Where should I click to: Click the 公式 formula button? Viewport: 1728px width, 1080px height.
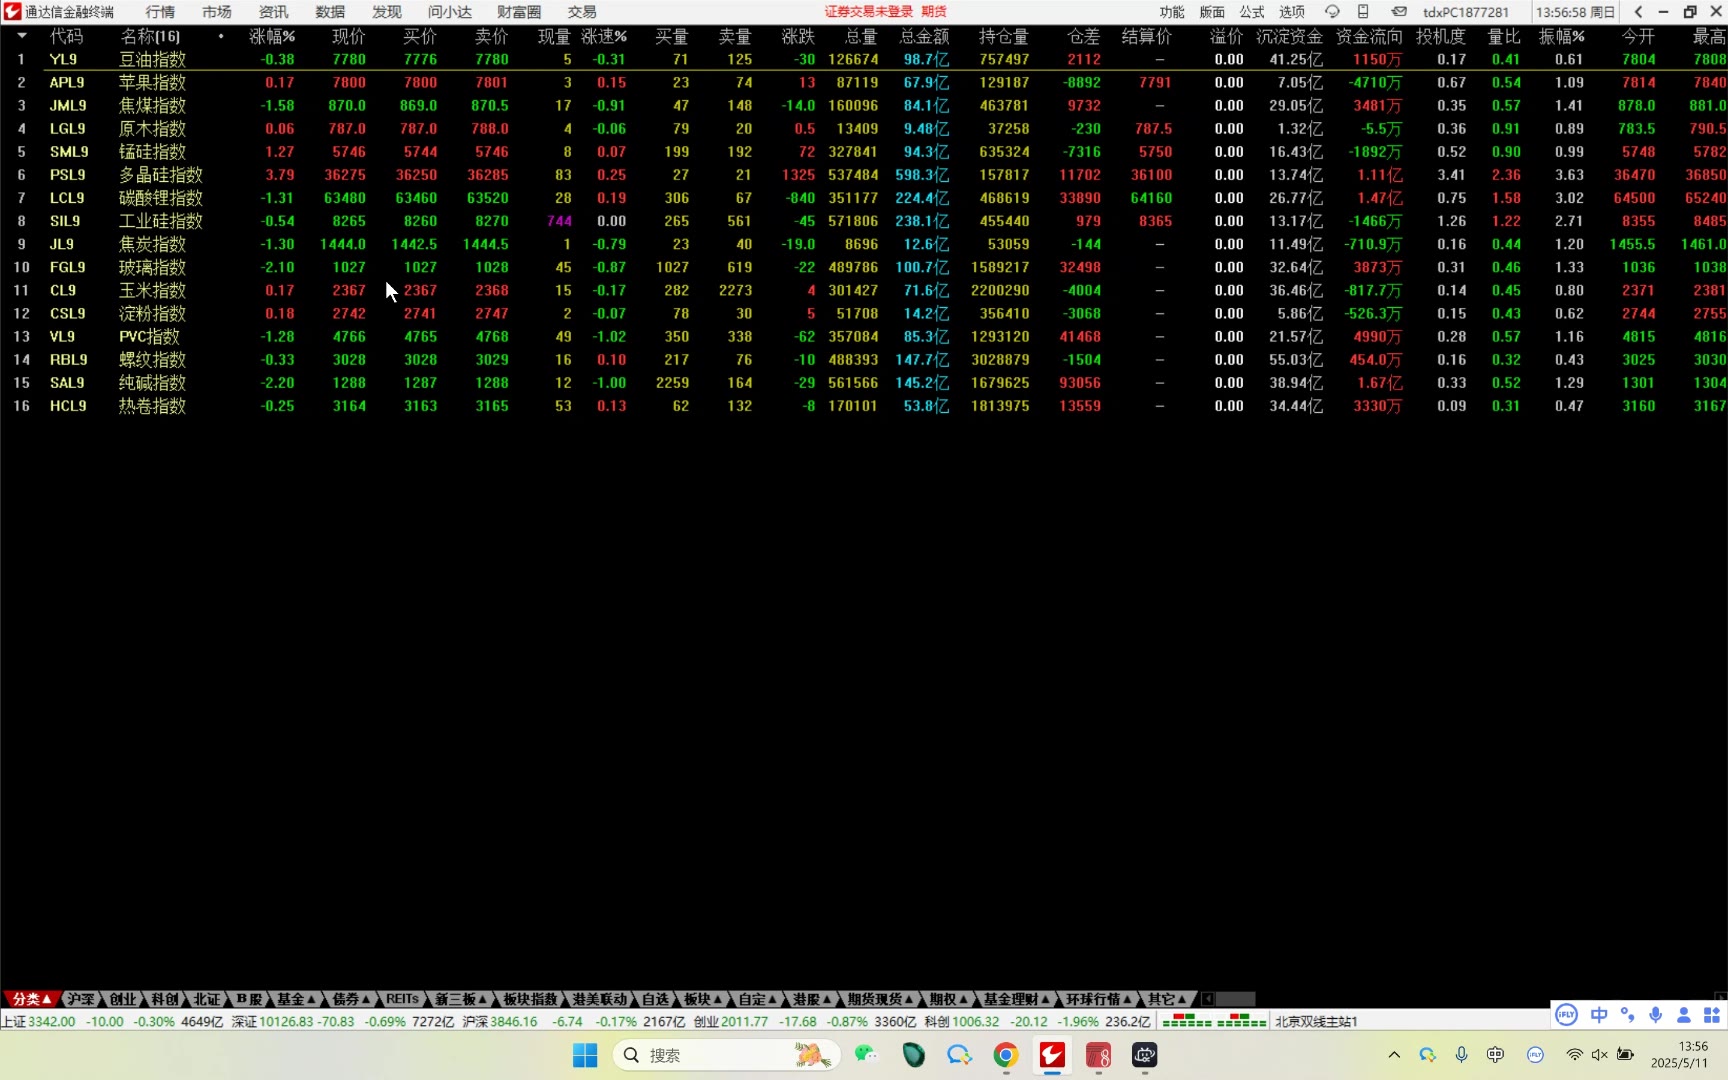(x=1252, y=12)
